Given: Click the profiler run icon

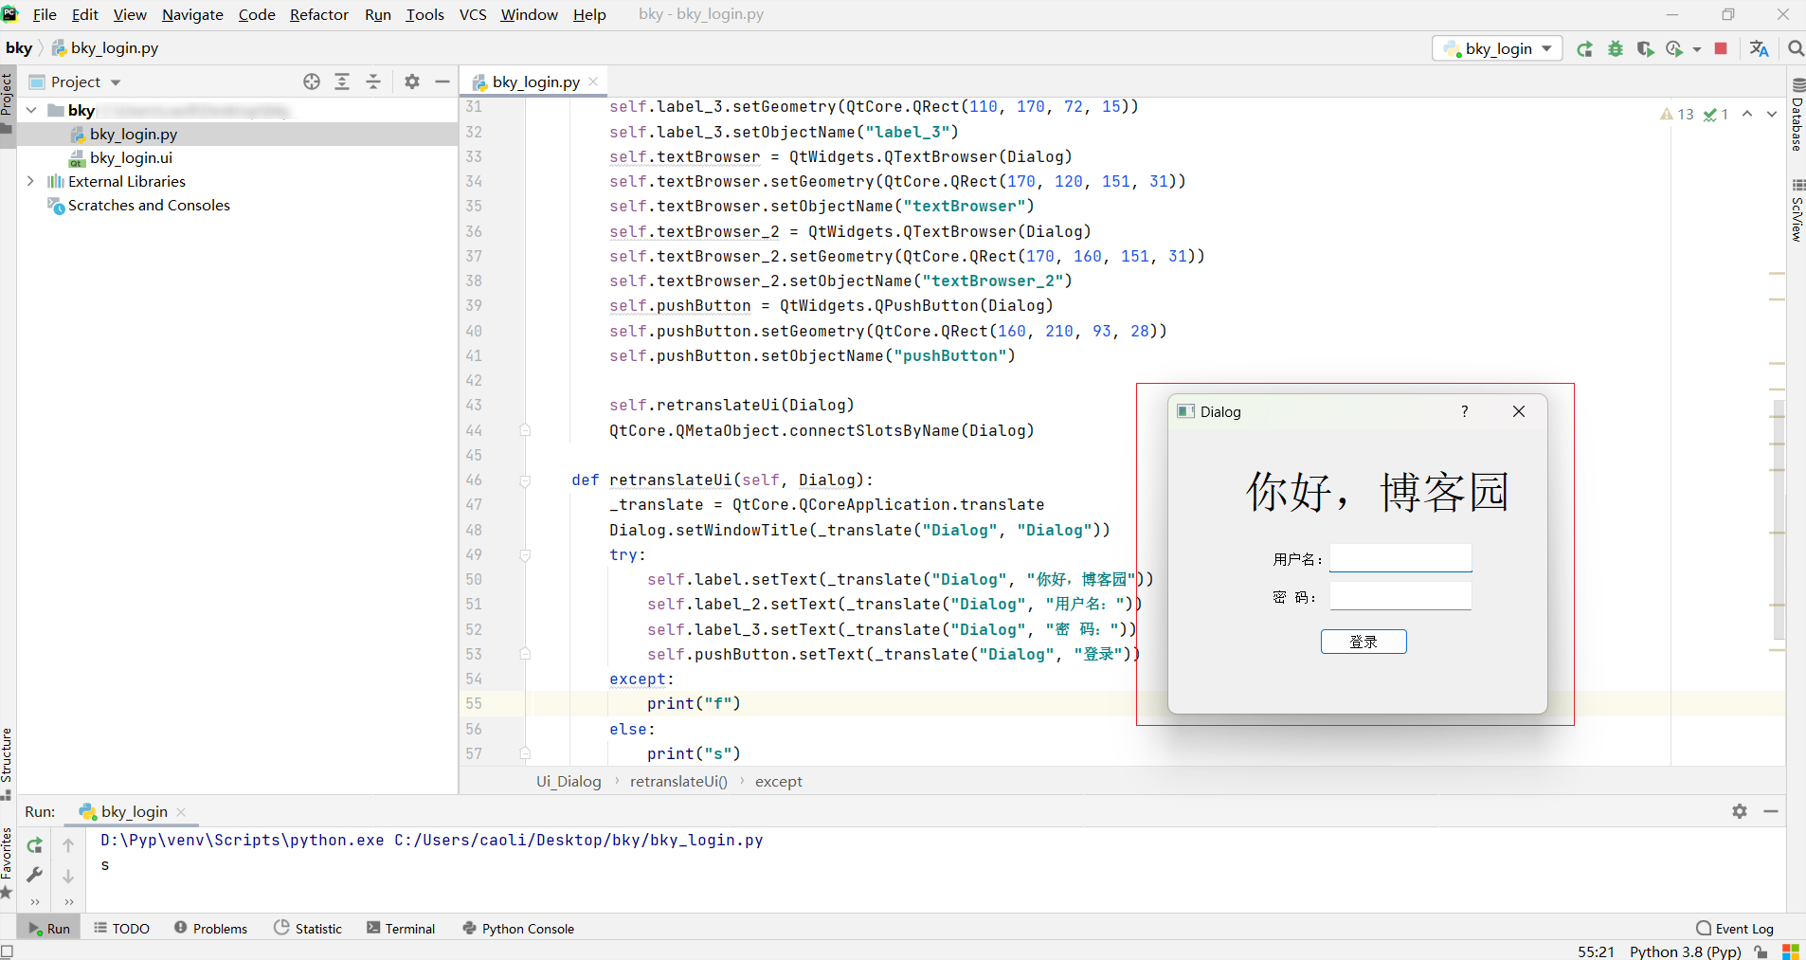Looking at the screenshot, I should [1675, 49].
